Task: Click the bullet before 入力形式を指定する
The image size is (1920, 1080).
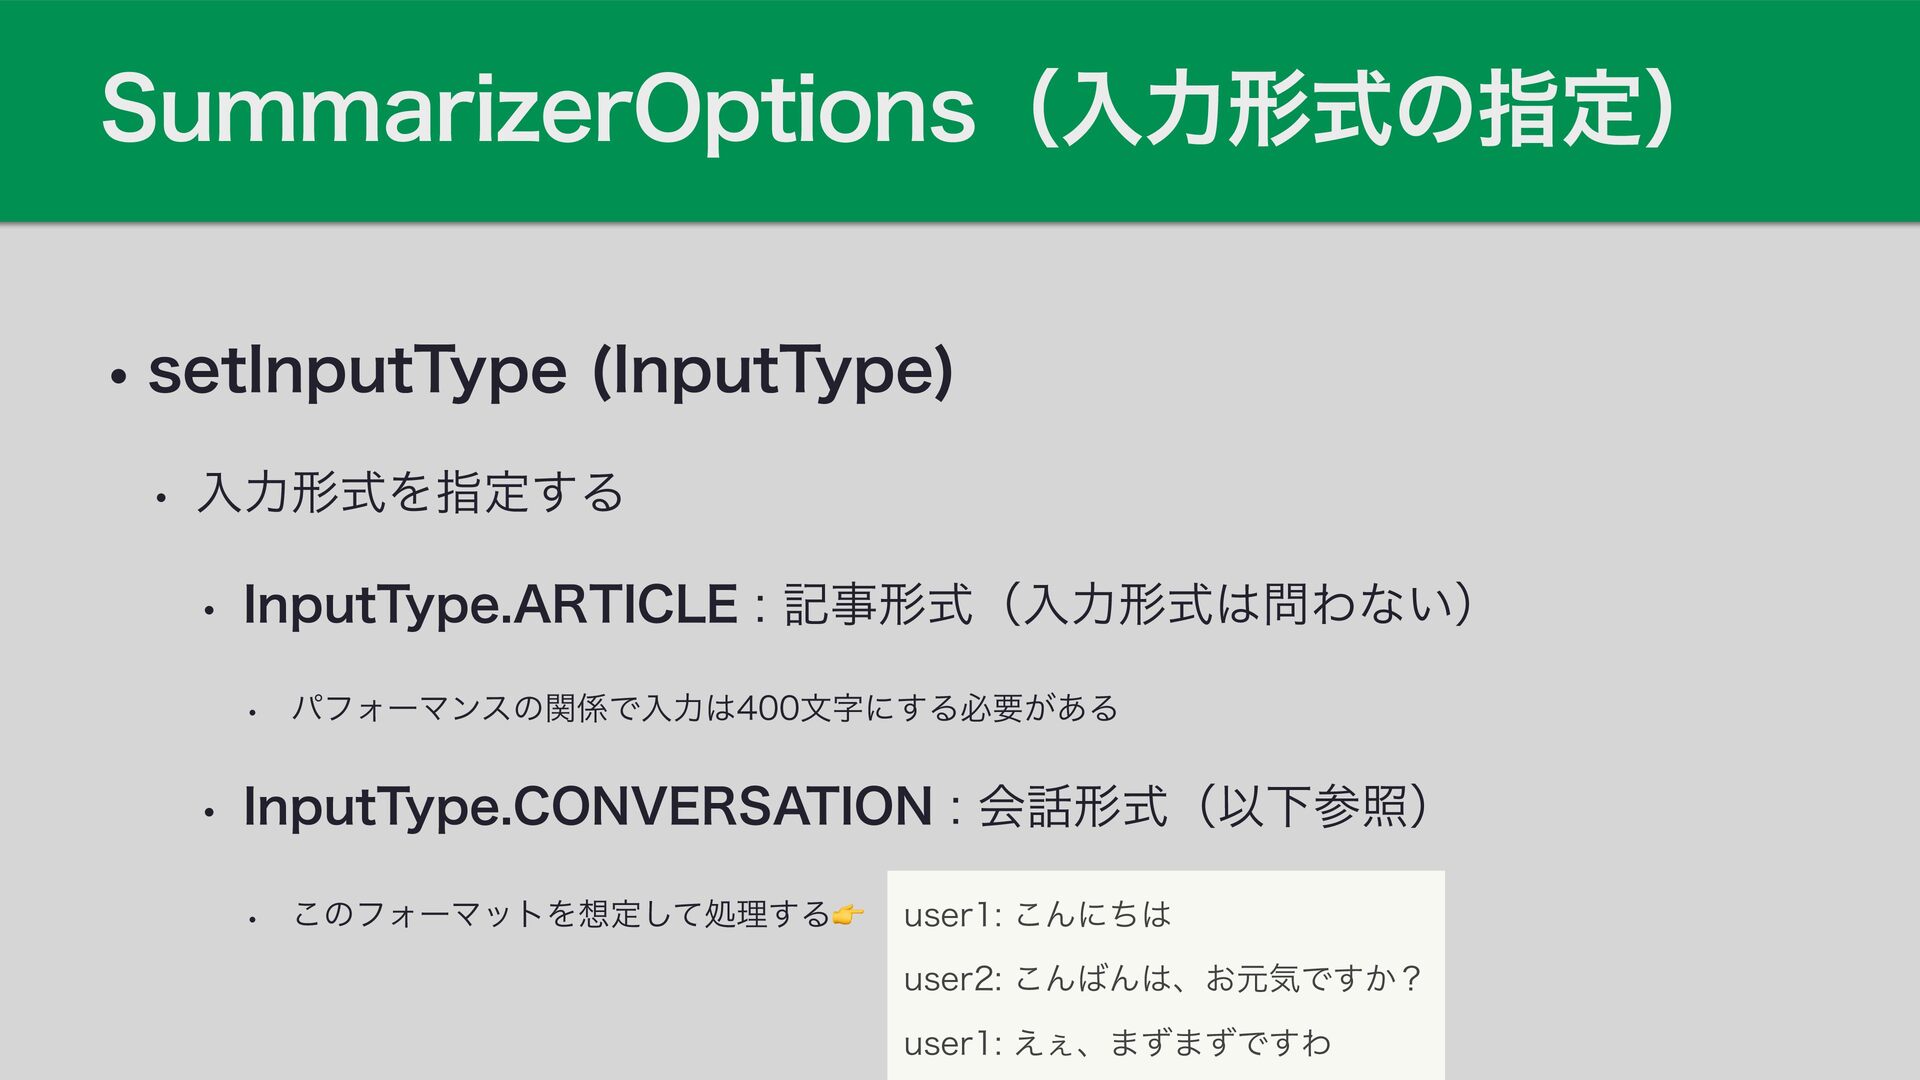Action: click(x=160, y=498)
